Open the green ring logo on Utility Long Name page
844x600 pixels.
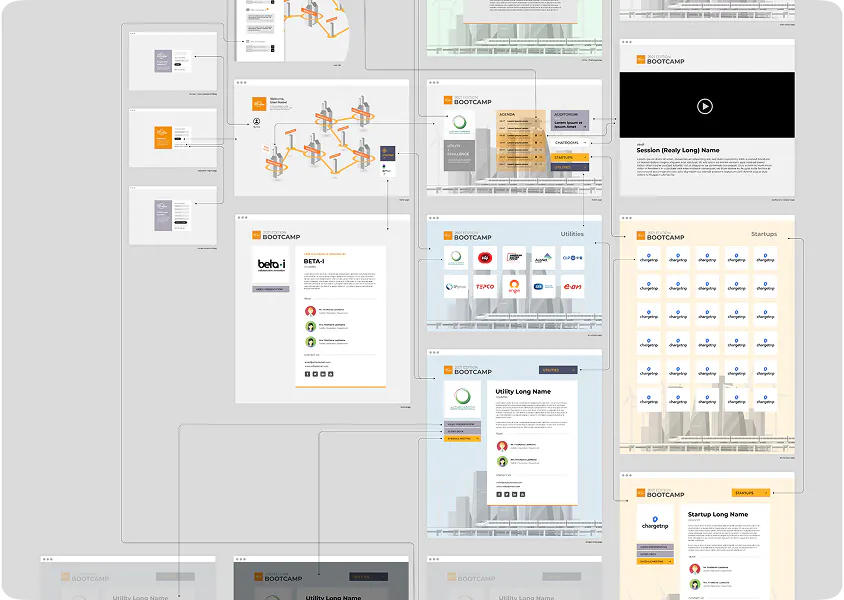pyautogui.click(x=462, y=399)
